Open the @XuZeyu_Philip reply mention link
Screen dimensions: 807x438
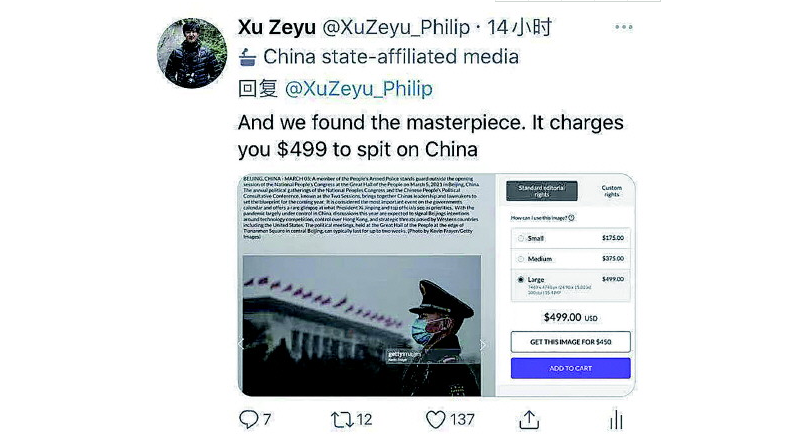pos(359,89)
